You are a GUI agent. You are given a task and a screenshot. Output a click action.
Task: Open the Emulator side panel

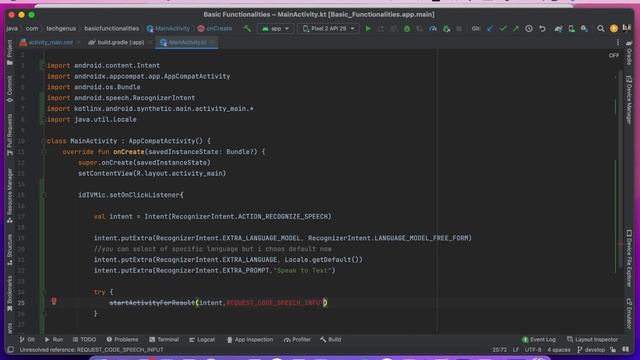629,313
